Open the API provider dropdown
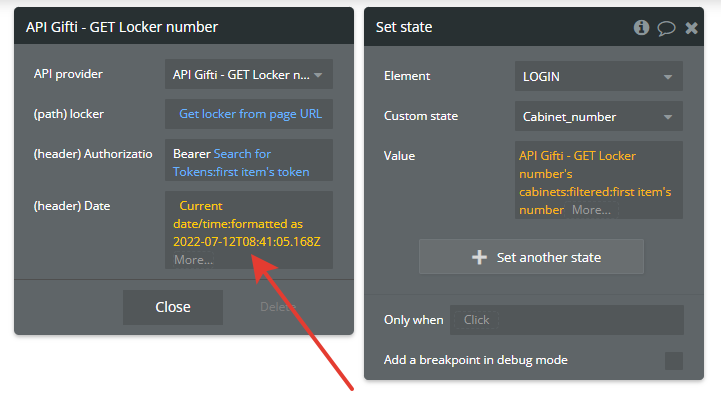Viewport: 721px width, 398px height. [x=249, y=74]
